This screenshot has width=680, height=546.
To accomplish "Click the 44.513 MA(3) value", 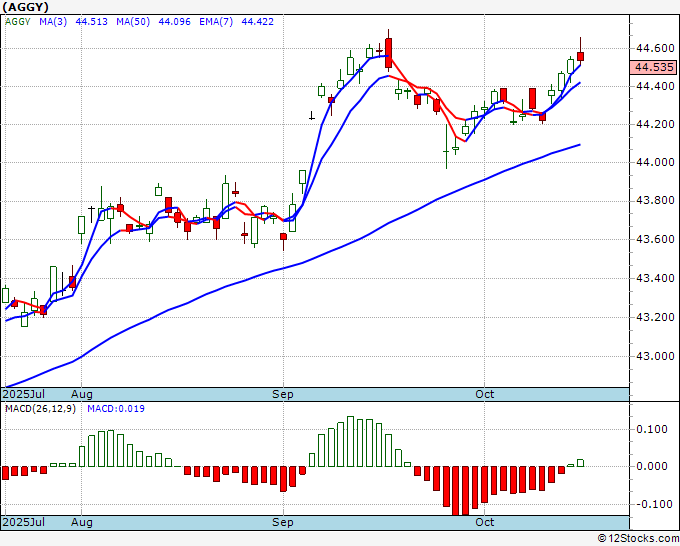I will click(92, 22).
